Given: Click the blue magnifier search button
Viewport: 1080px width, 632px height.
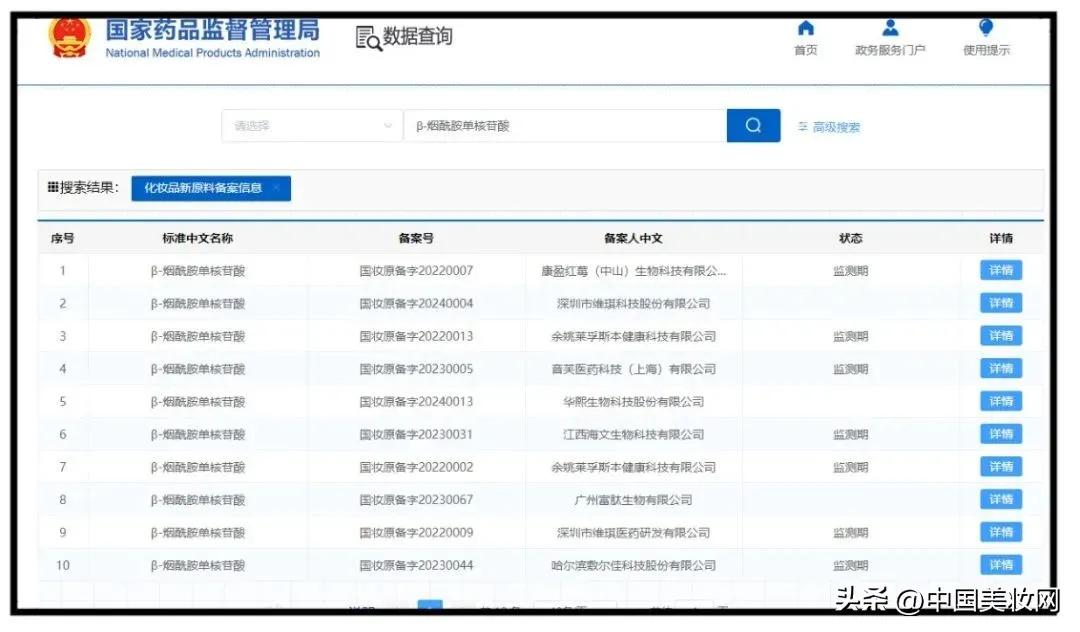Looking at the screenshot, I should [x=754, y=126].
